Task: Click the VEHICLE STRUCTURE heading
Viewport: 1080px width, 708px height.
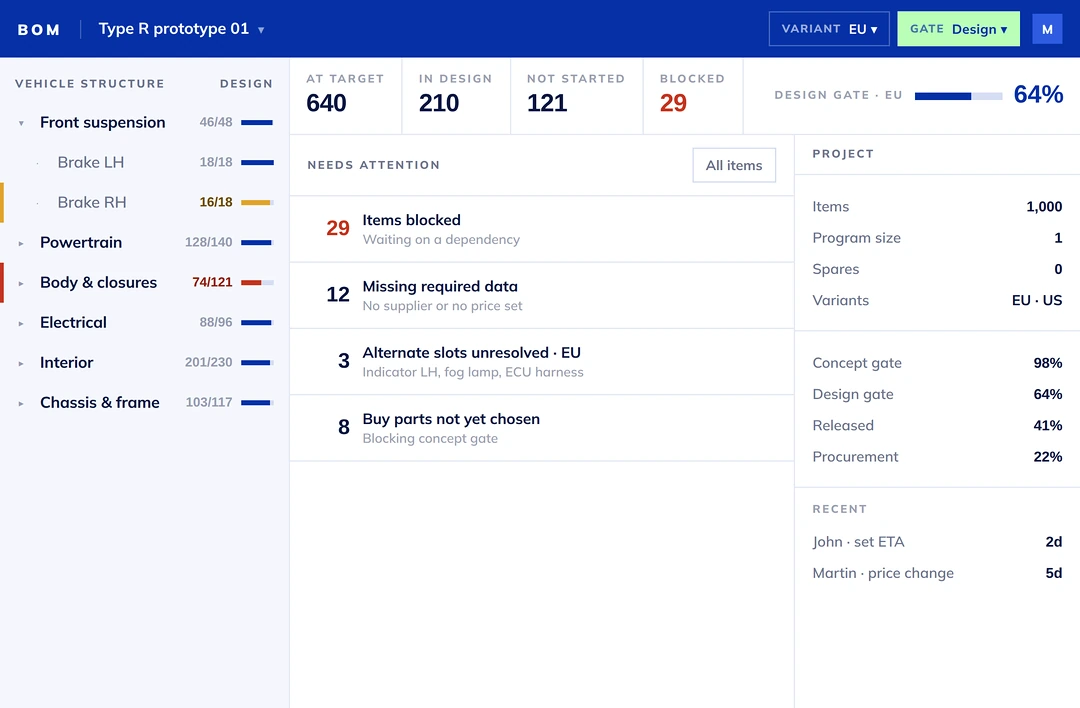Action: pos(90,83)
